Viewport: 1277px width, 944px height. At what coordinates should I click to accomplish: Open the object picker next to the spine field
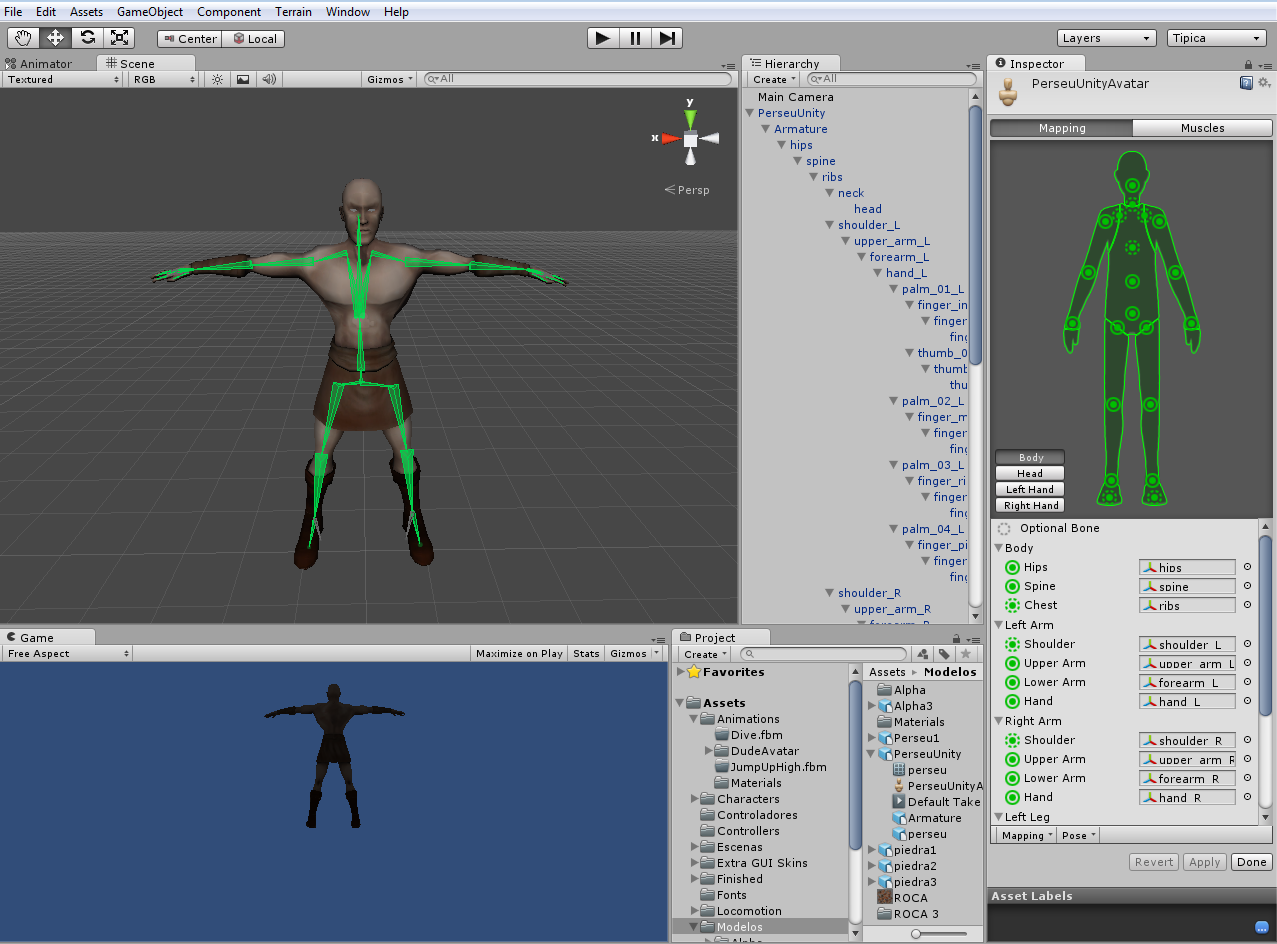[x=1247, y=586]
